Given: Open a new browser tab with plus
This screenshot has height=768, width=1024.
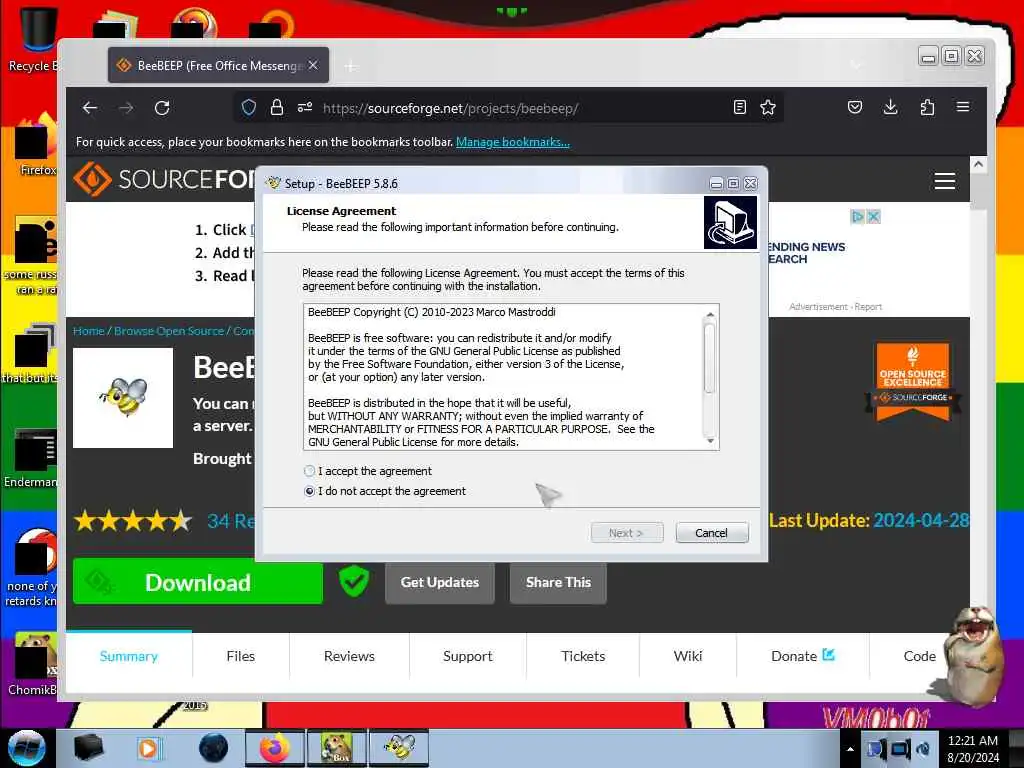Looking at the screenshot, I should (x=351, y=66).
